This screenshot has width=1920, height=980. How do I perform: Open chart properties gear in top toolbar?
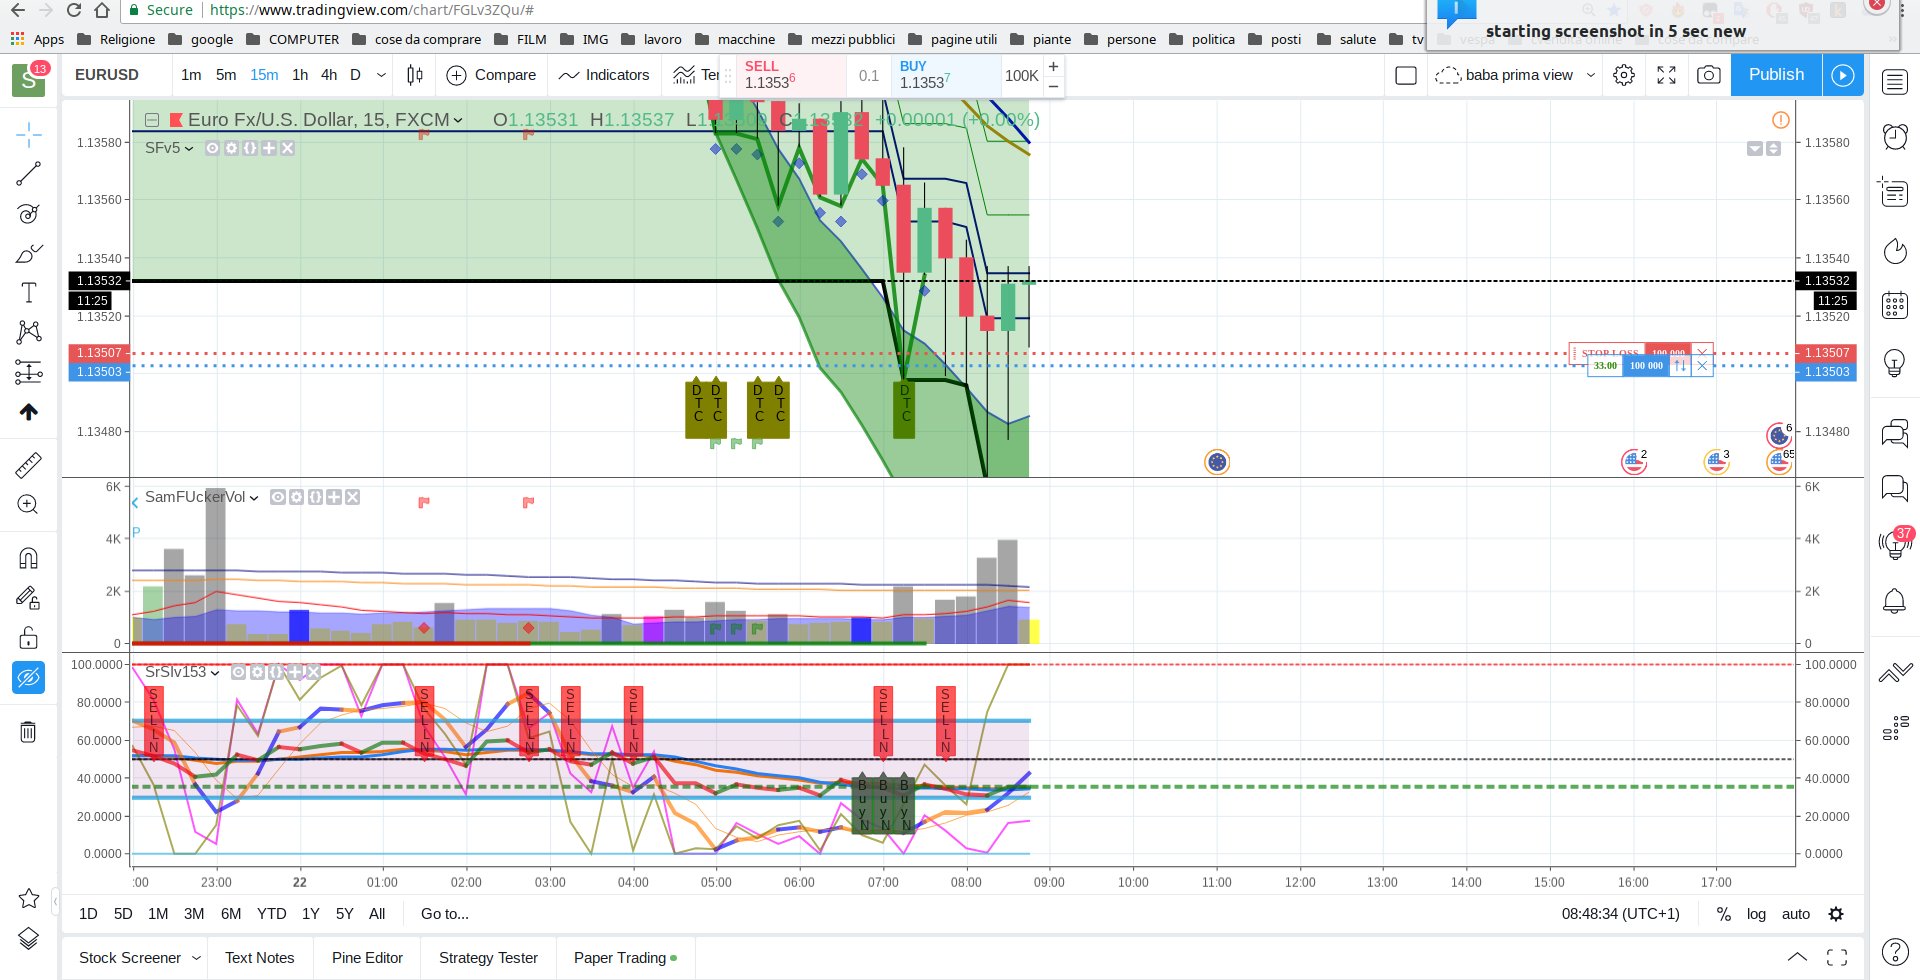pos(1624,75)
